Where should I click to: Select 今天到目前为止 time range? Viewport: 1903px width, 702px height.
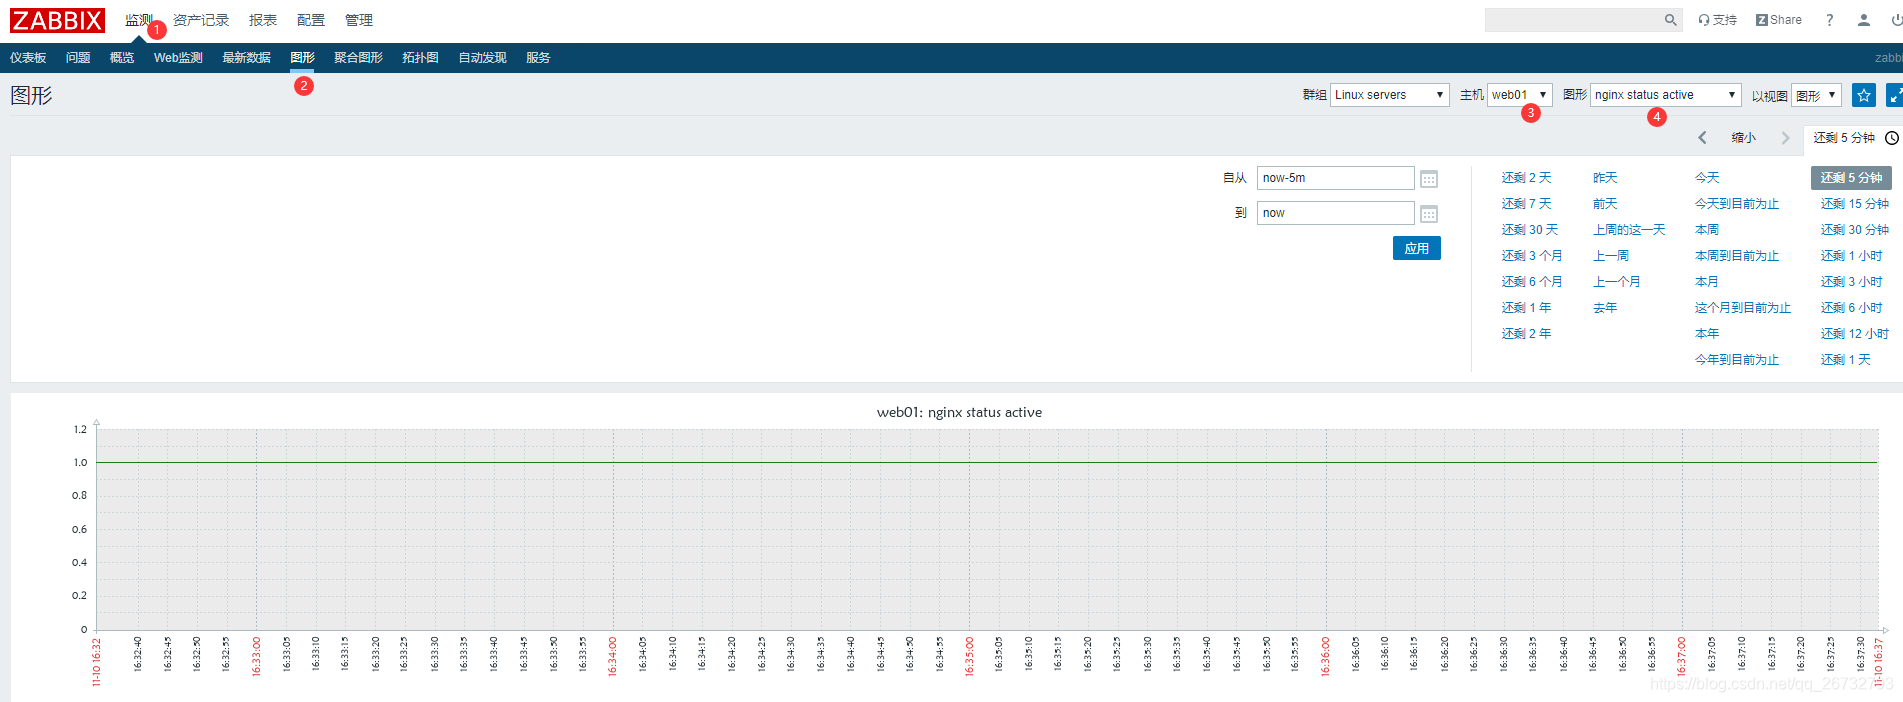[1737, 204]
